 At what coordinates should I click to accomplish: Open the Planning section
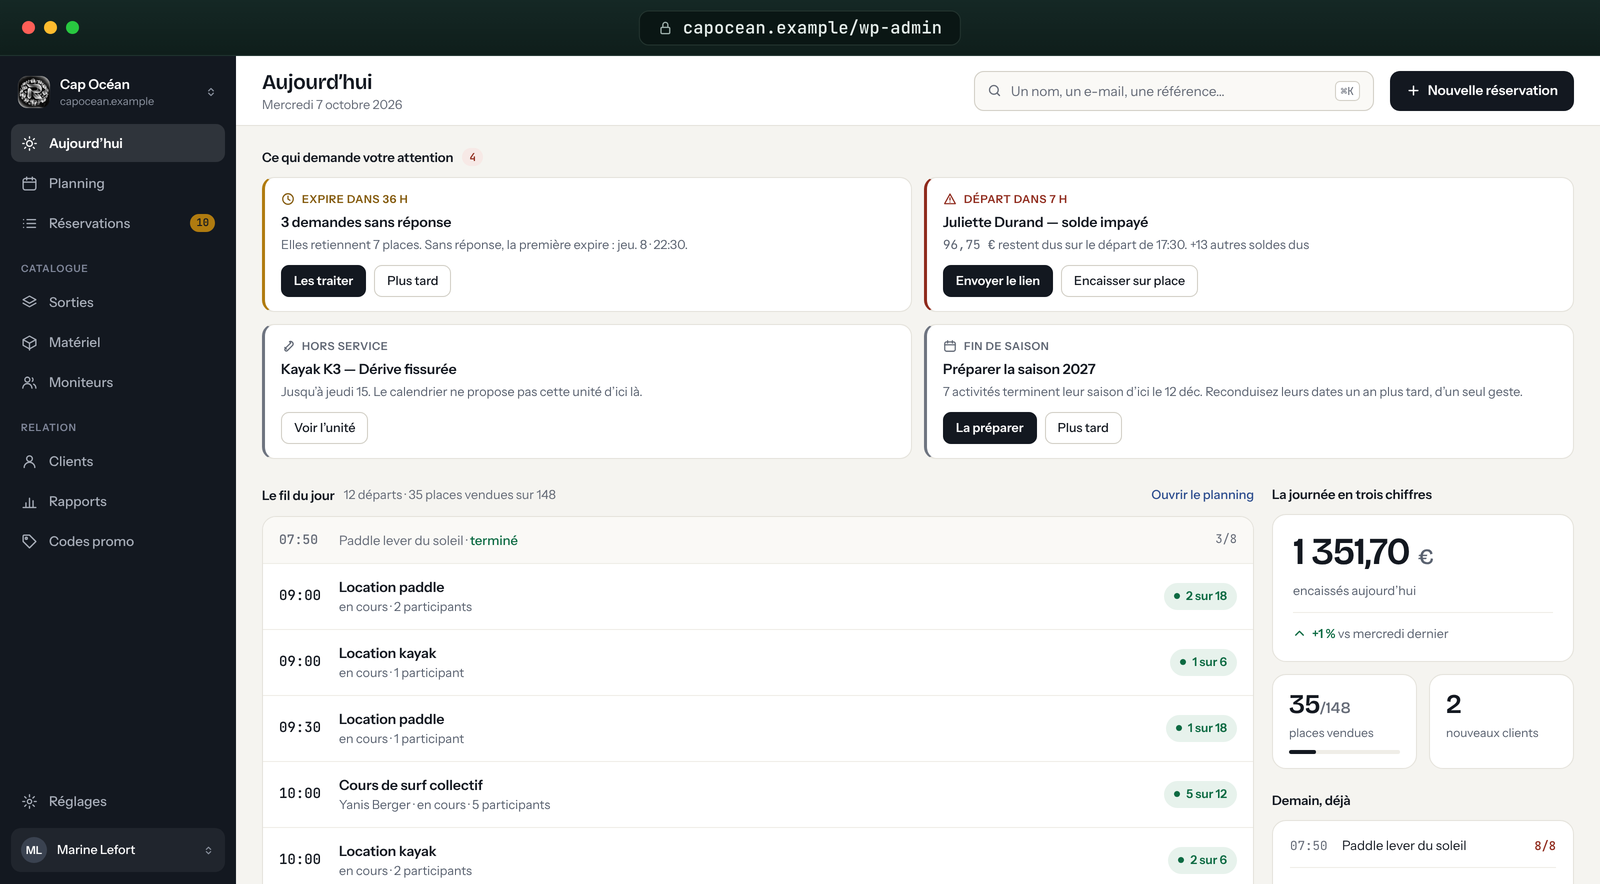(x=118, y=183)
